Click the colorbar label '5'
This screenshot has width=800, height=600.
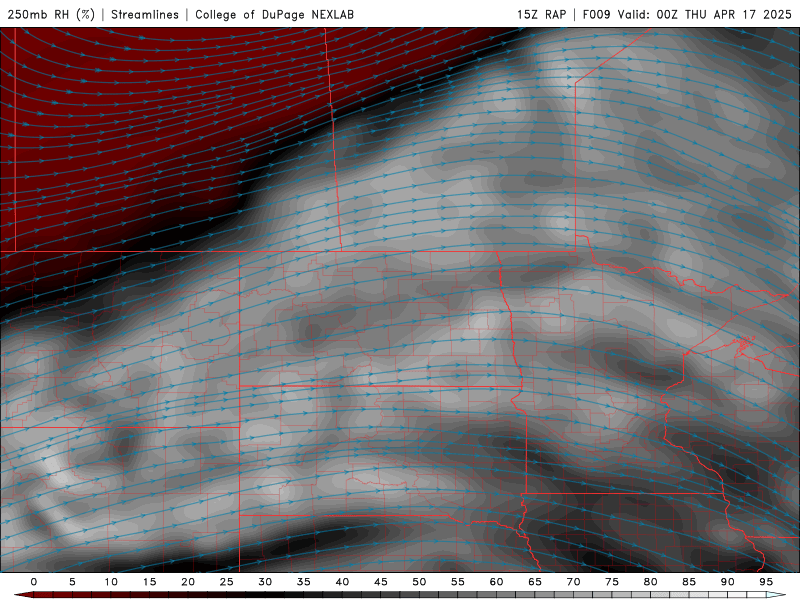72,582
